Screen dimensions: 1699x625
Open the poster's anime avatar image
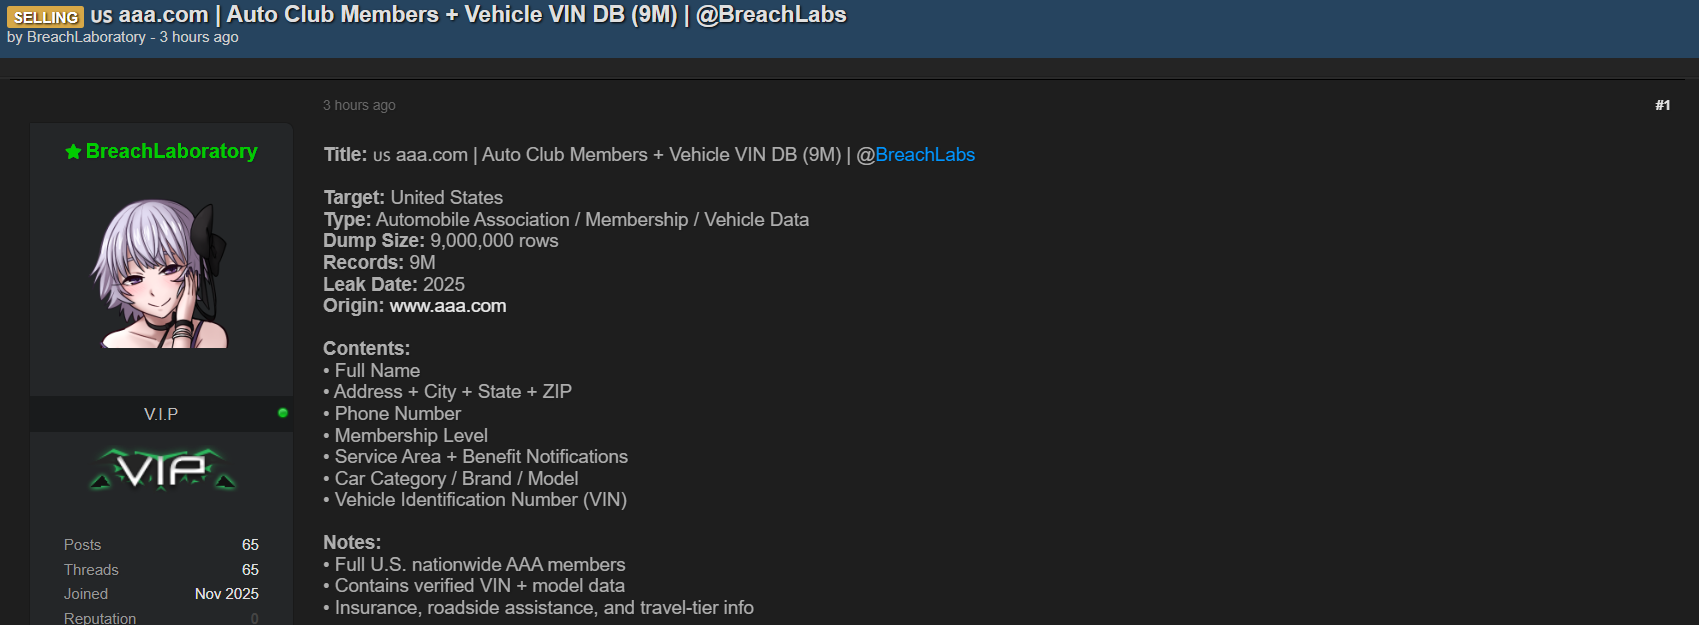click(160, 272)
